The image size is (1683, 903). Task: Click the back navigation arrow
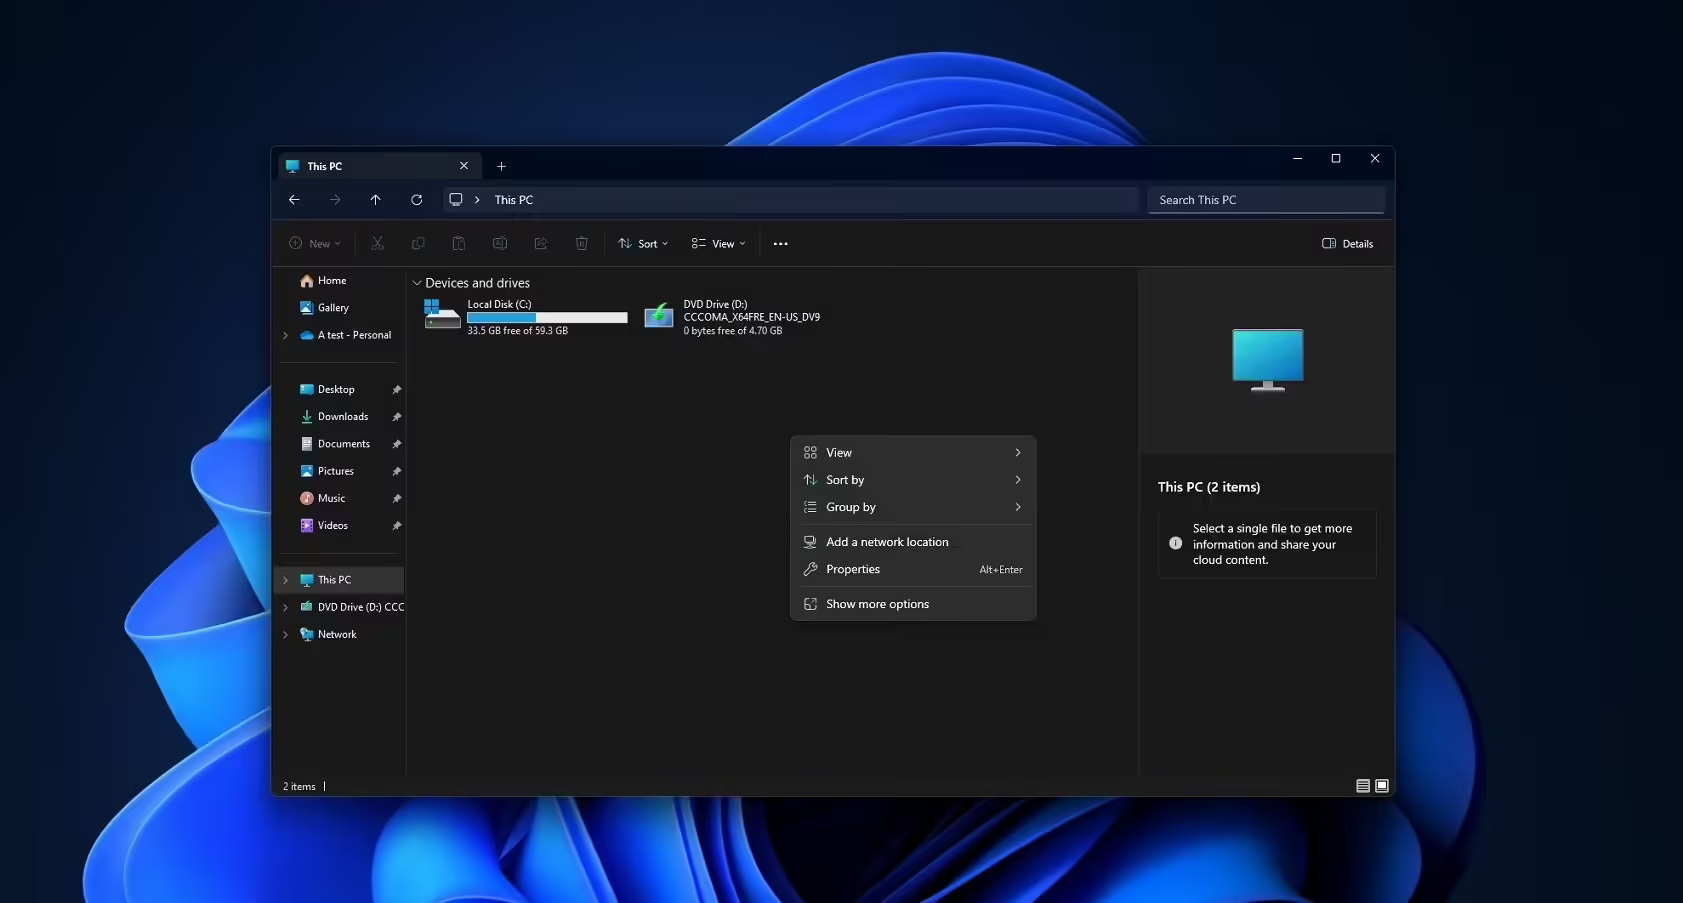pyautogui.click(x=294, y=200)
